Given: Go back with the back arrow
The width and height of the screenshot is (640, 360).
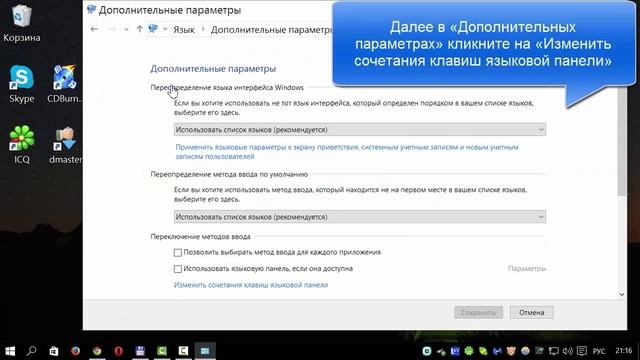Looking at the screenshot, I should [x=94, y=29].
